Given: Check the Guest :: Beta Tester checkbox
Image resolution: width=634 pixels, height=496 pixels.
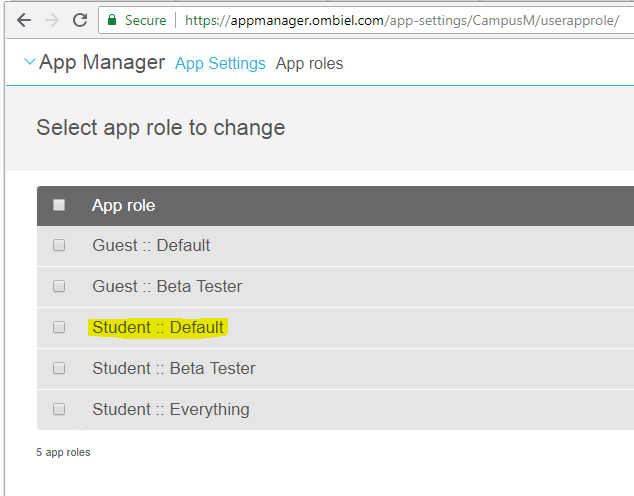Looking at the screenshot, I should tap(59, 286).
